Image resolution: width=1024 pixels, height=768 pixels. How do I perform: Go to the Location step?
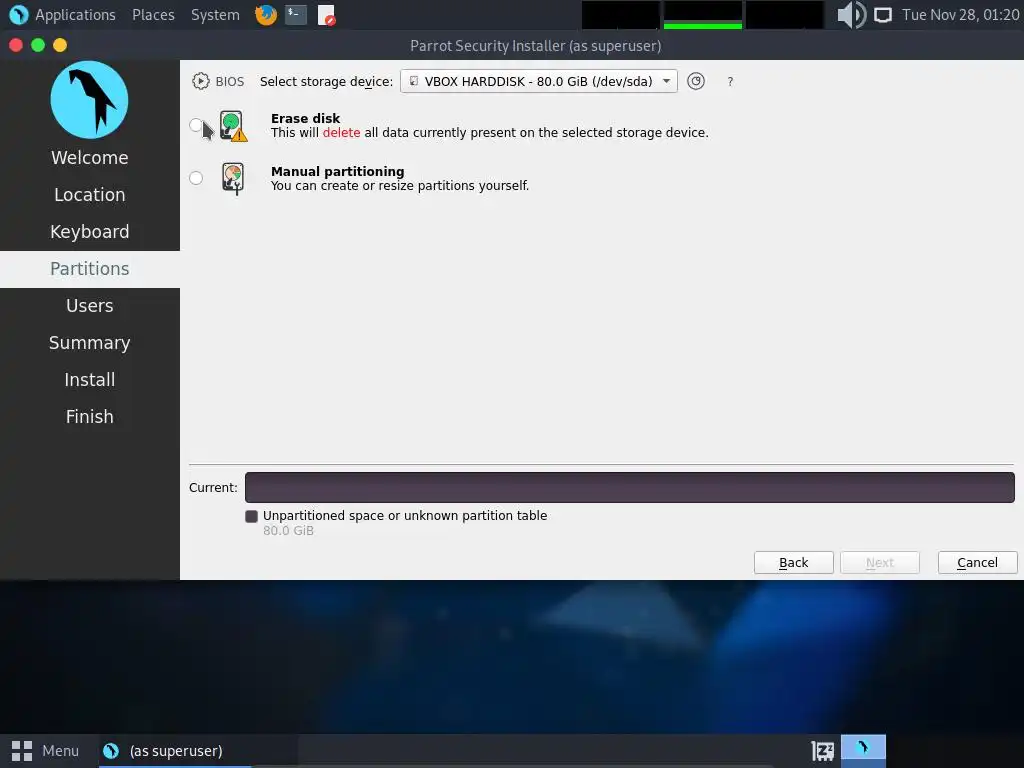click(89, 195)
